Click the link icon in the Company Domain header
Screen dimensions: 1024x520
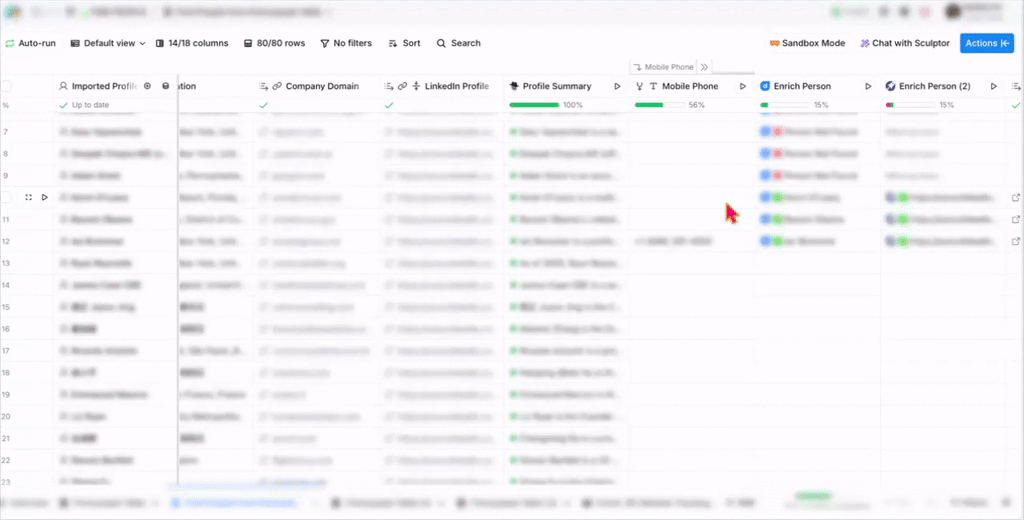point(277,86)
